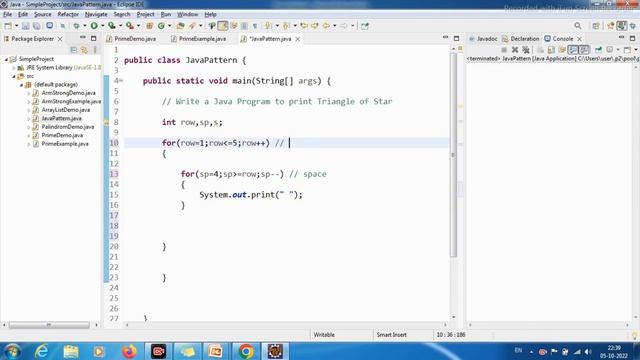Open the Navigate menu
Screen dimensions: 640x360
pos(96,14)
